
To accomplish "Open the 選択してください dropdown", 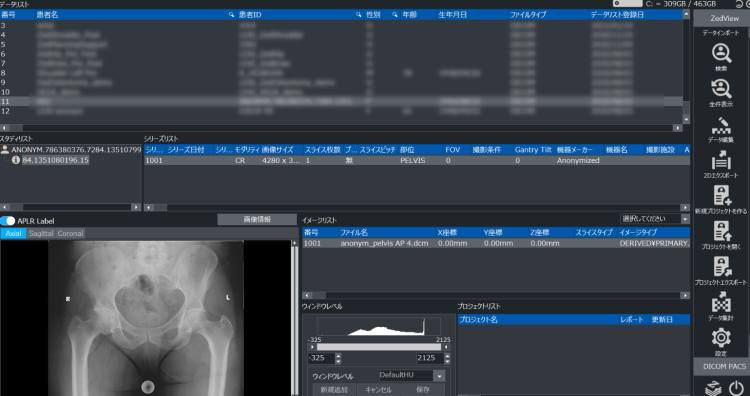I will click(x=655, y=219).
